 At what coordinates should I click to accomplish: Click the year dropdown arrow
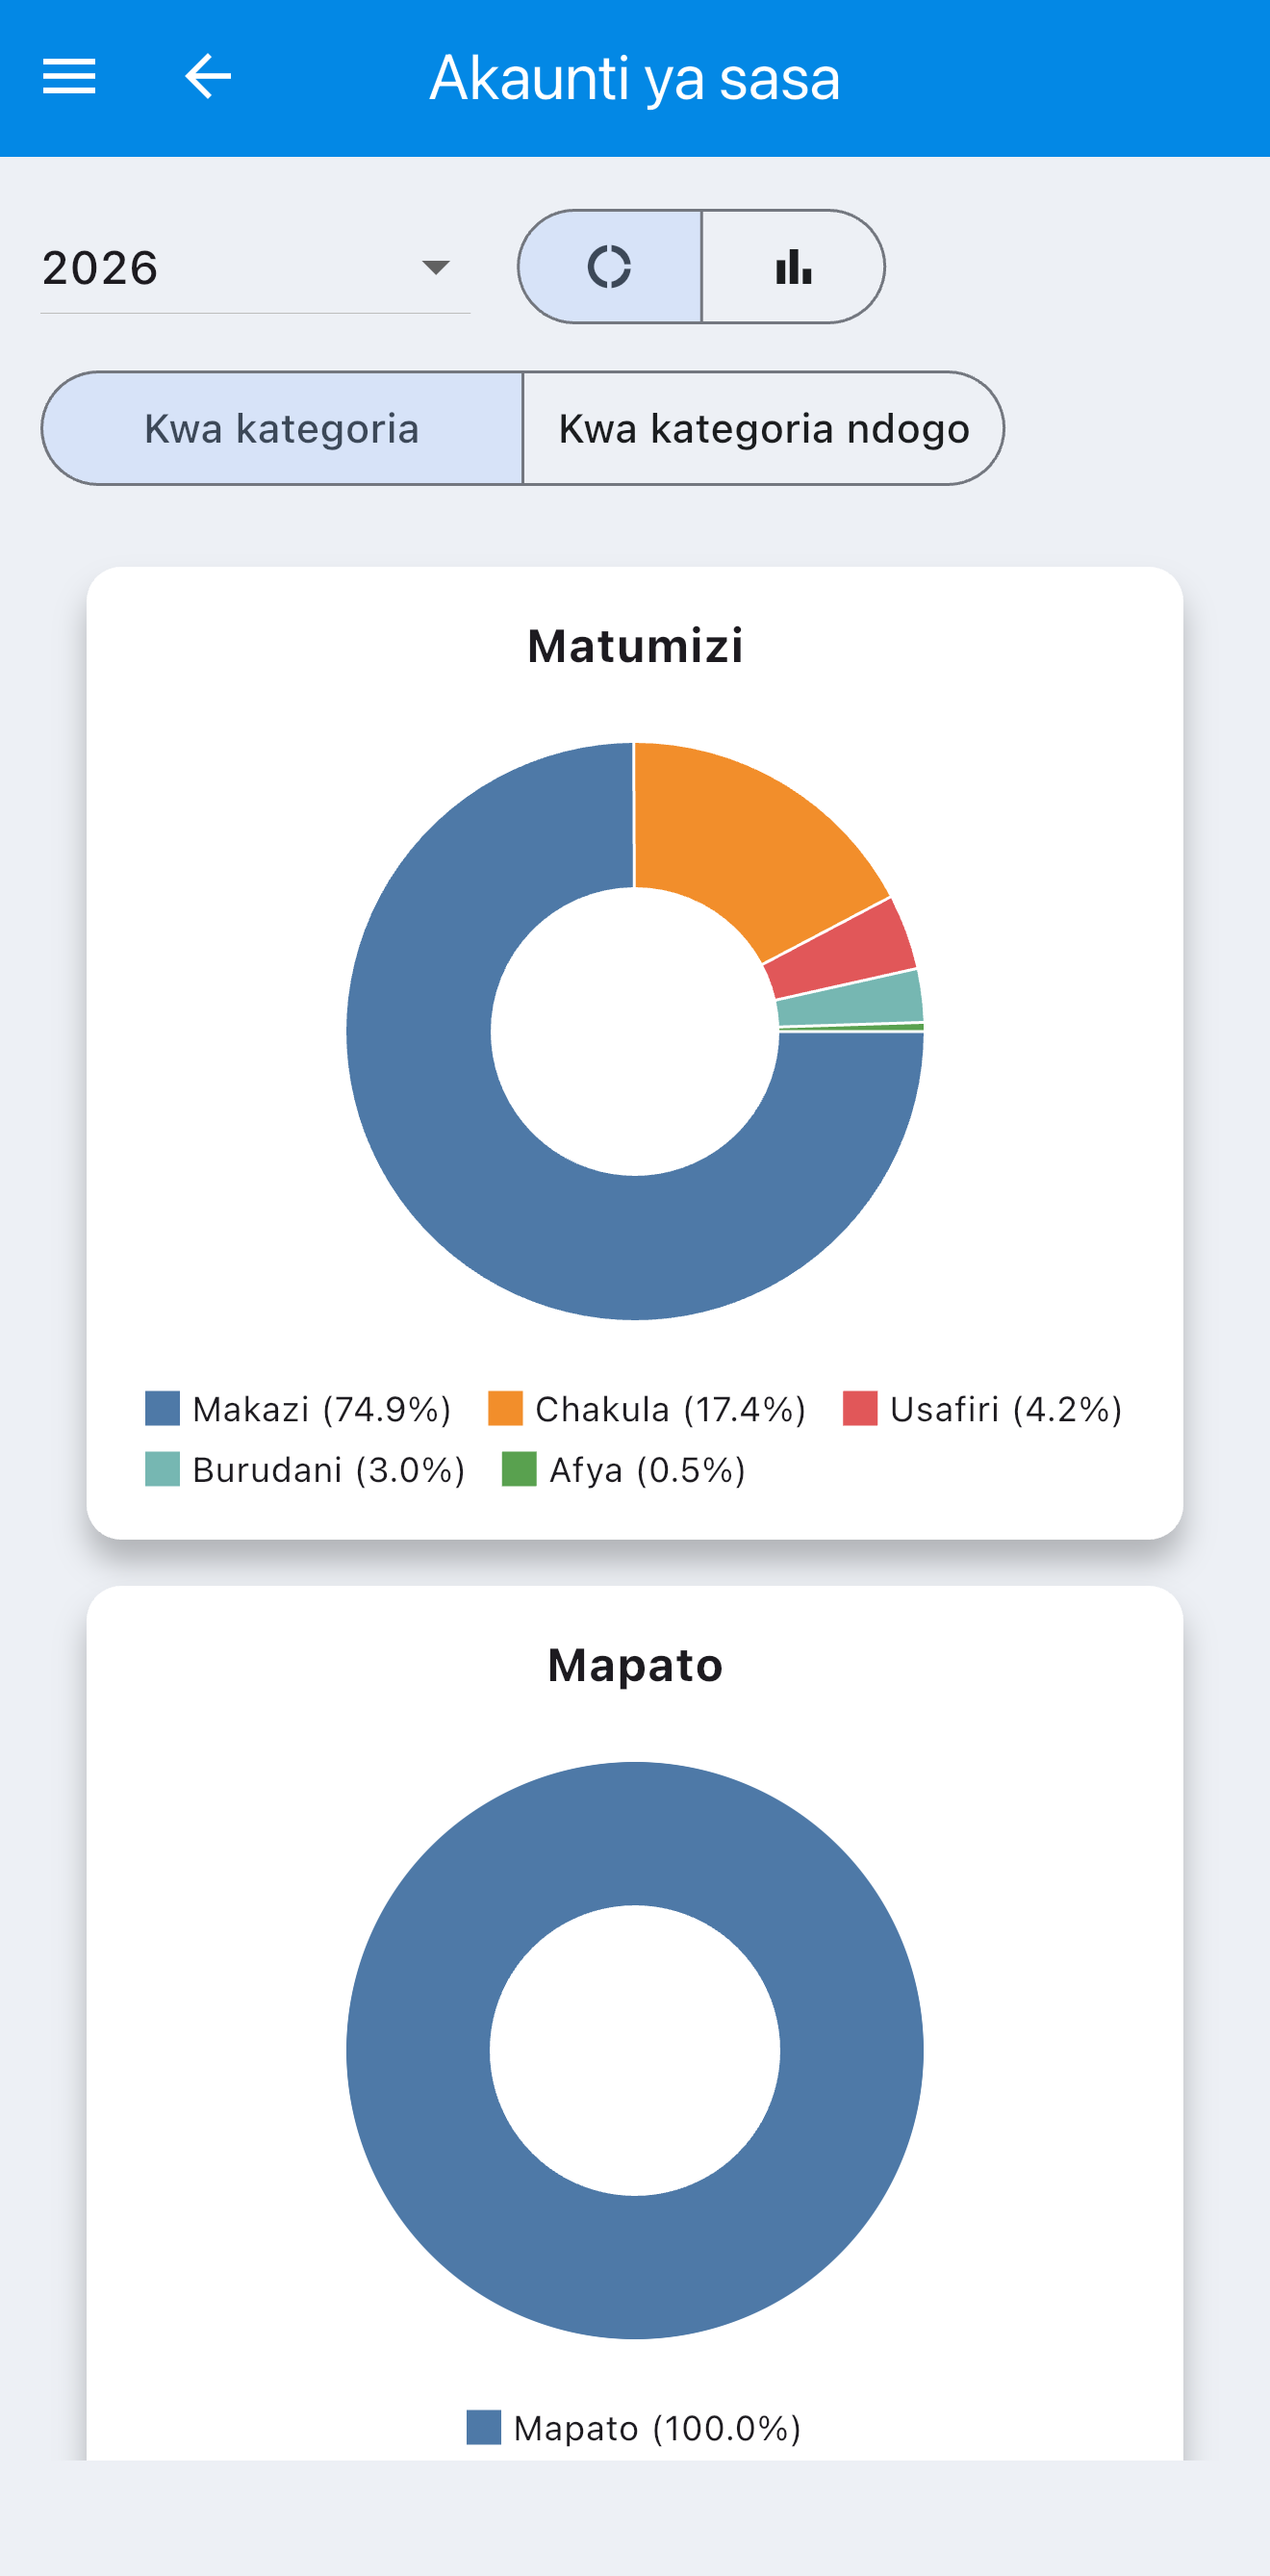[436, 268]
